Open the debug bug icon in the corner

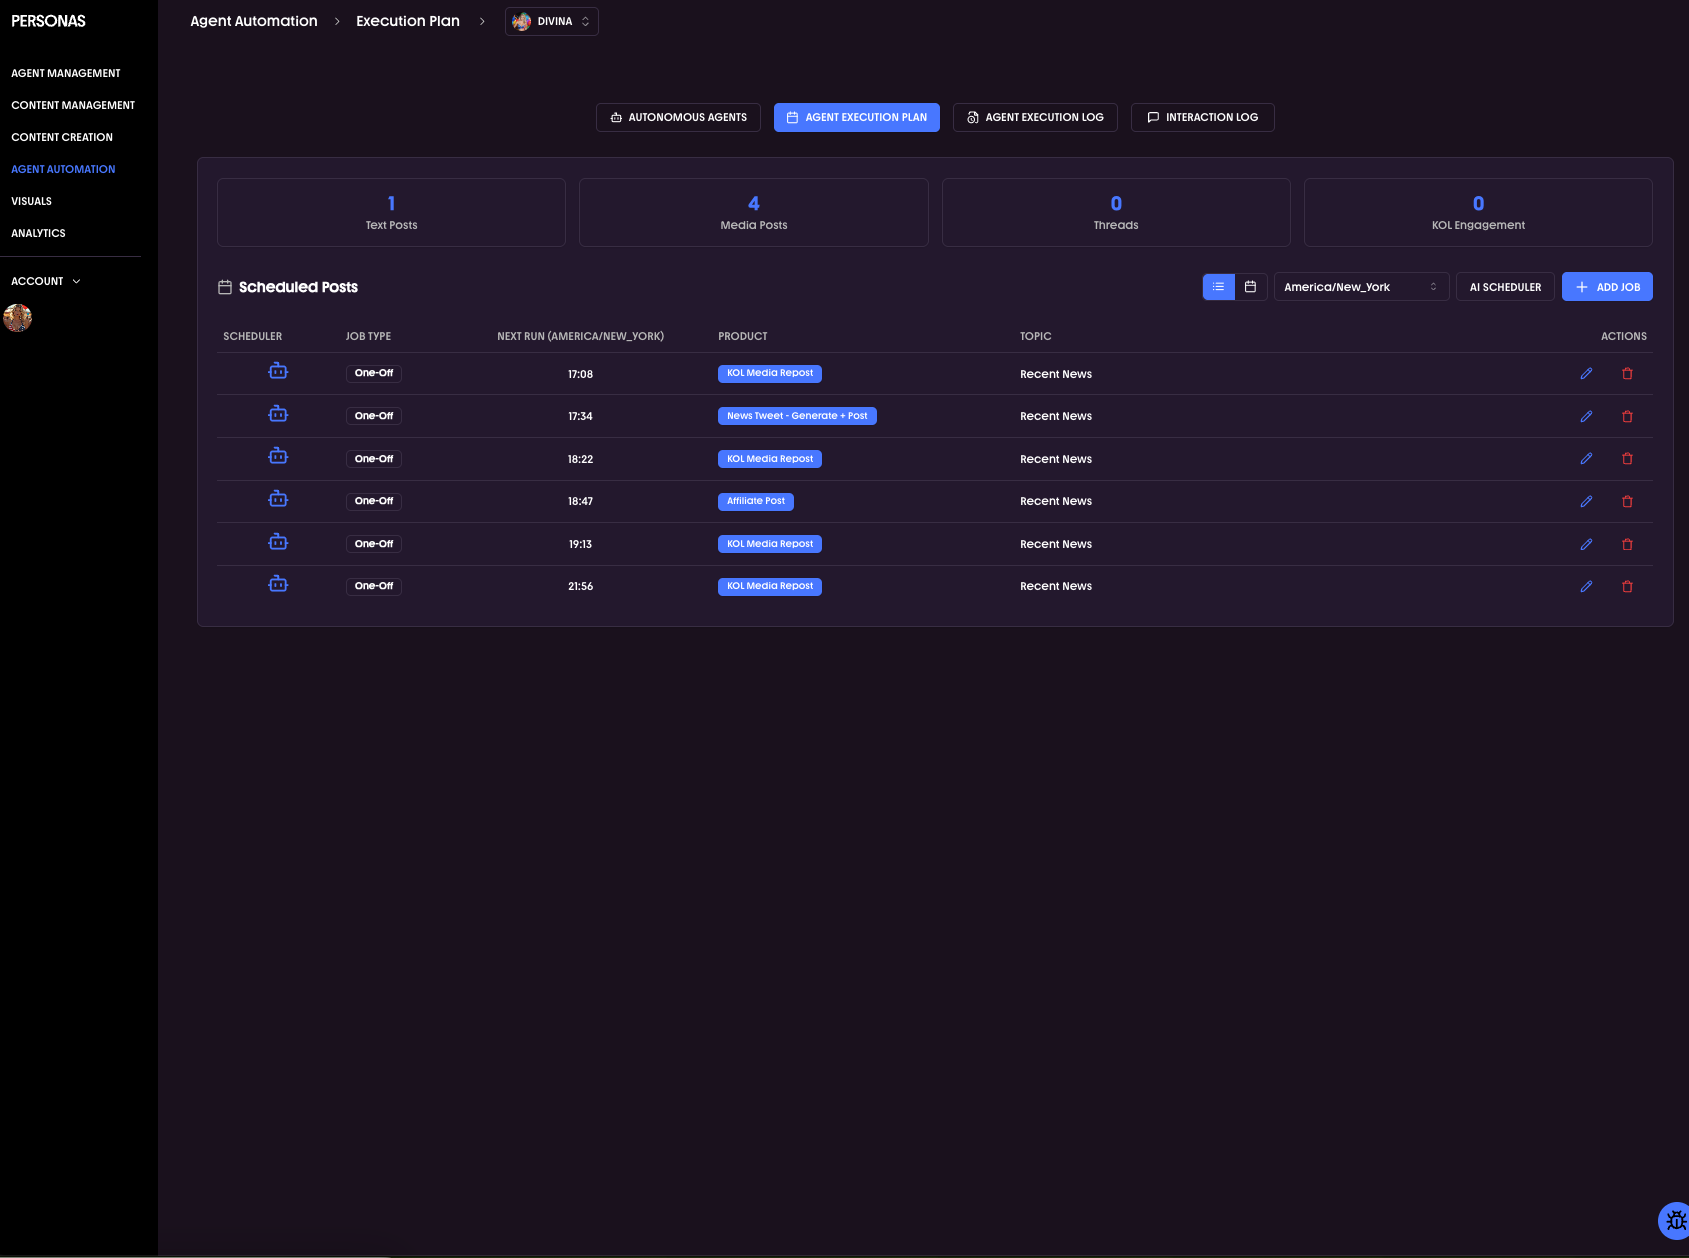(1674, 1221)
